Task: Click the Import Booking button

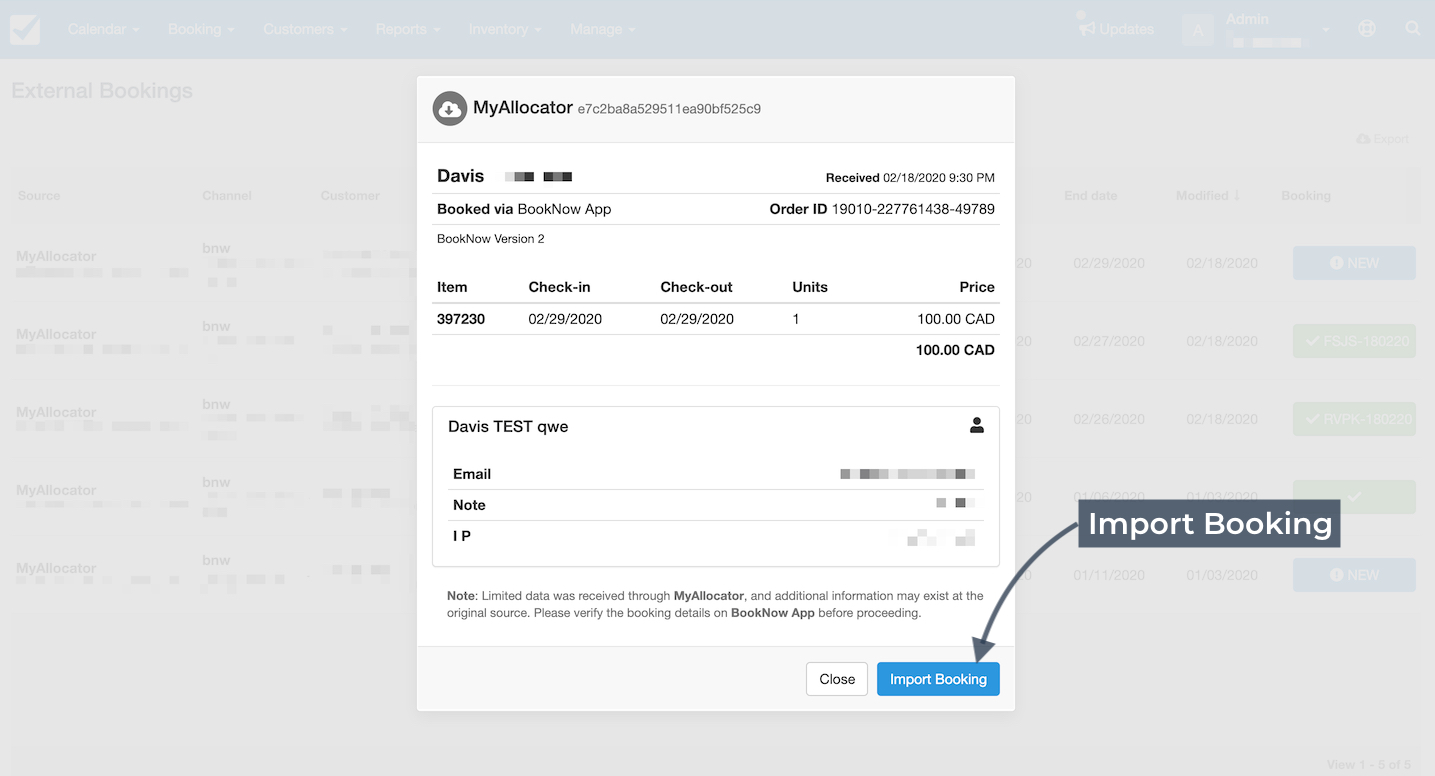Action: pyautogui.click(x=938, y=679)
